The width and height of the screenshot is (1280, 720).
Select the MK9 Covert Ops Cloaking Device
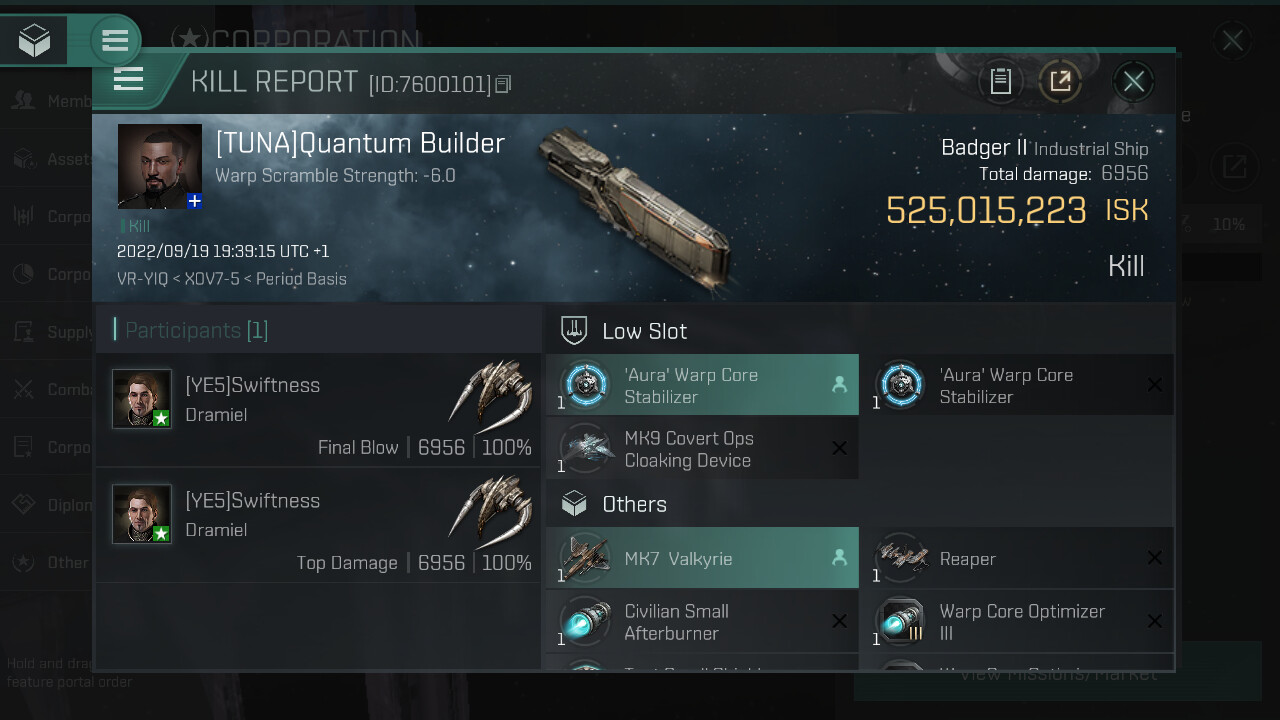702,449
